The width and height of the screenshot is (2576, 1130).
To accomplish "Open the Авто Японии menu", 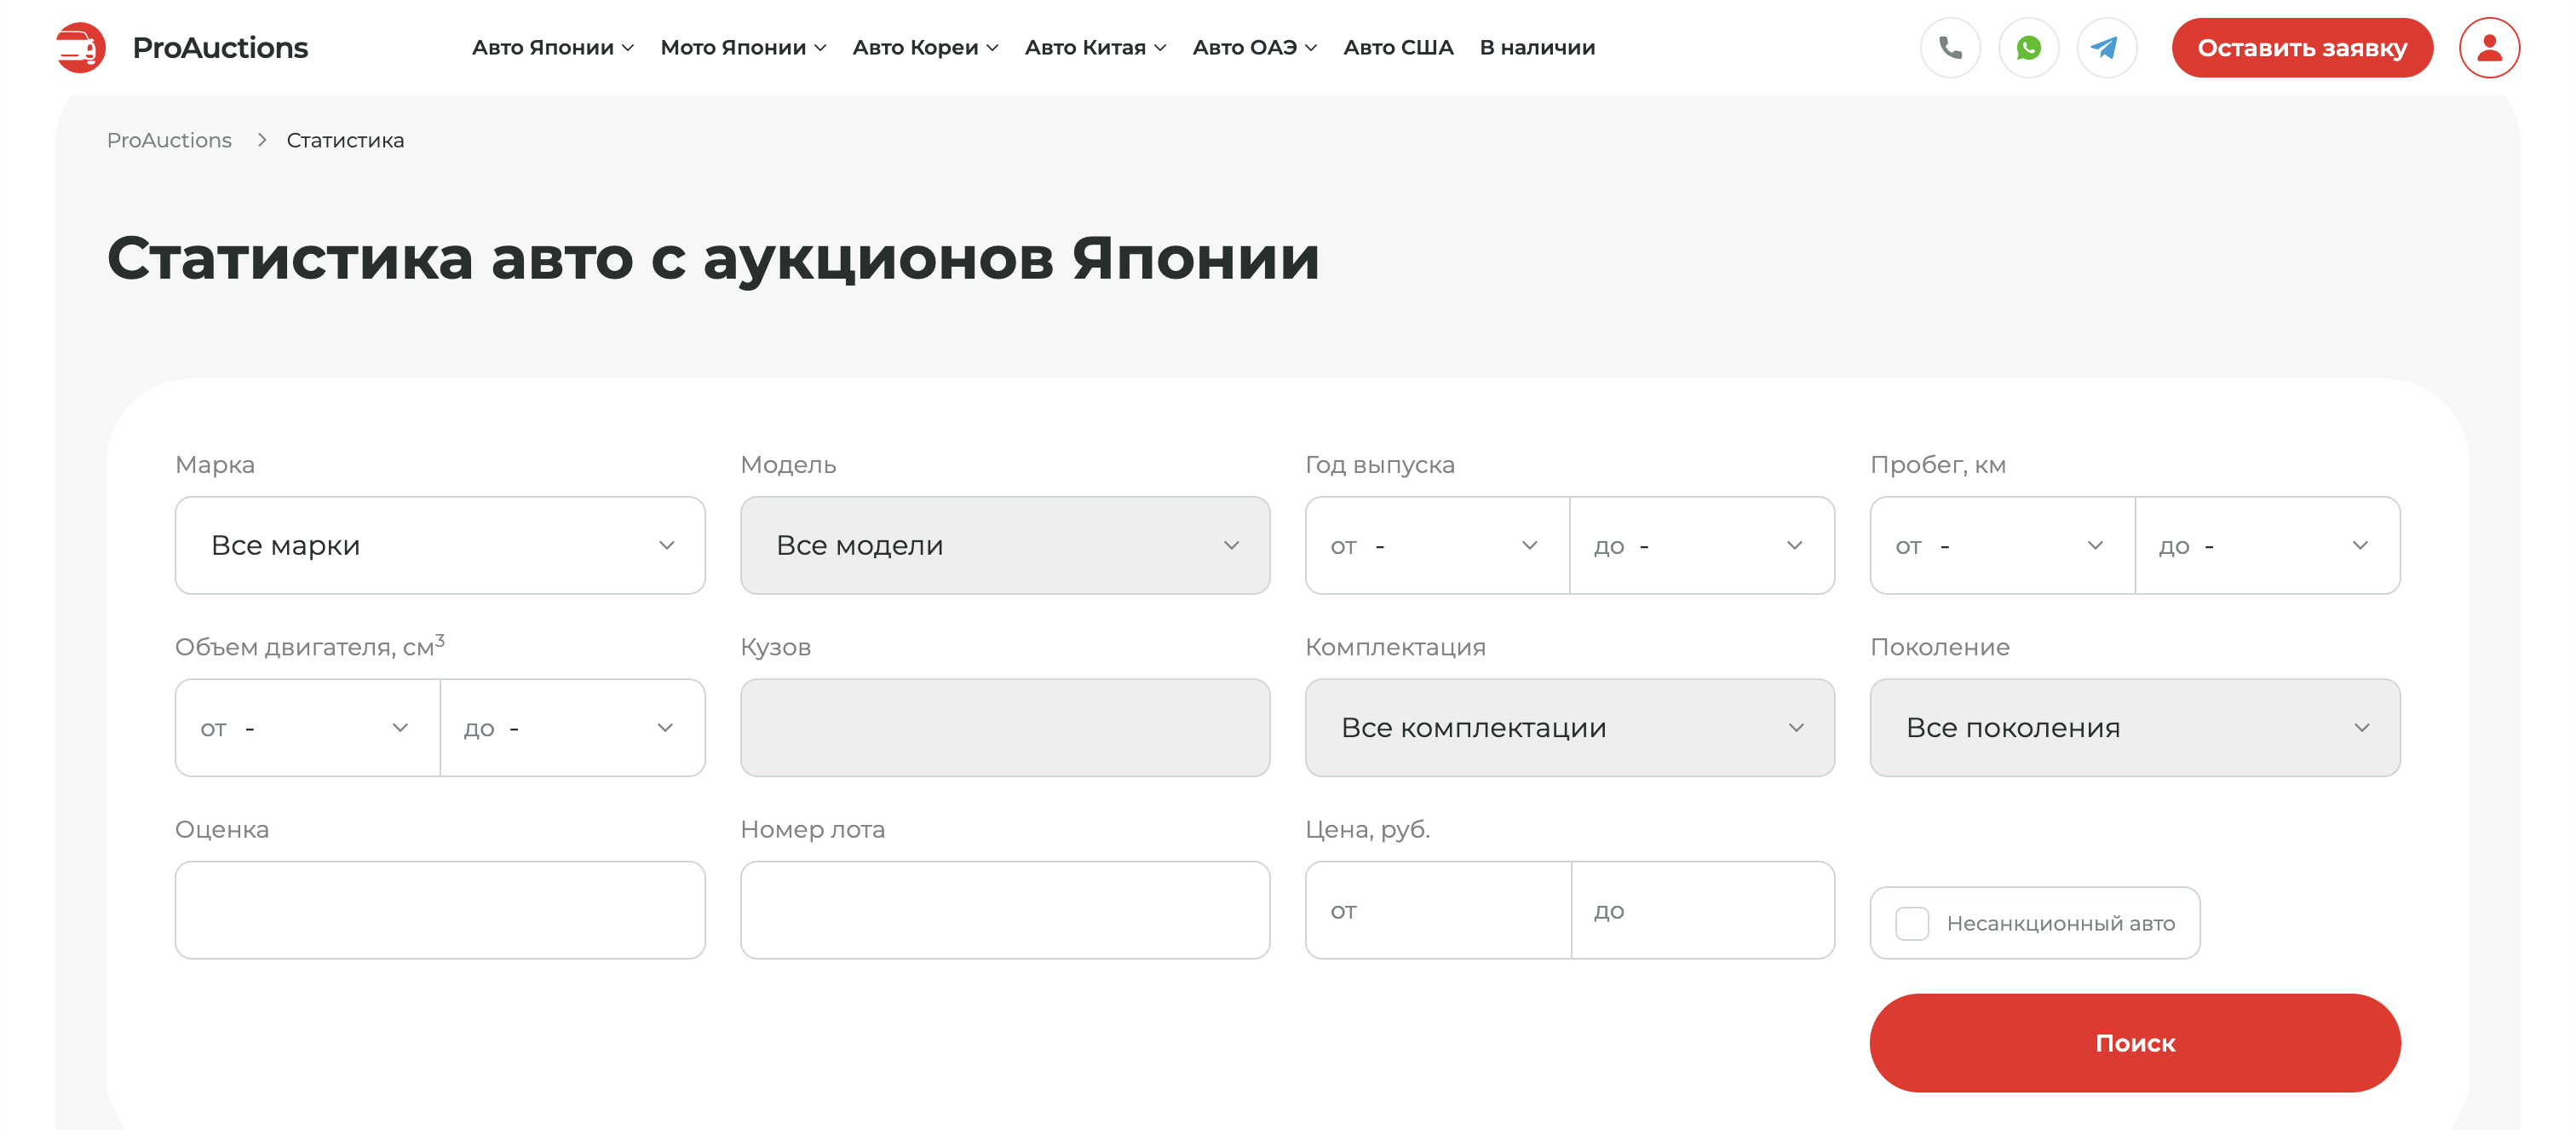I will (x=552, y=47).
